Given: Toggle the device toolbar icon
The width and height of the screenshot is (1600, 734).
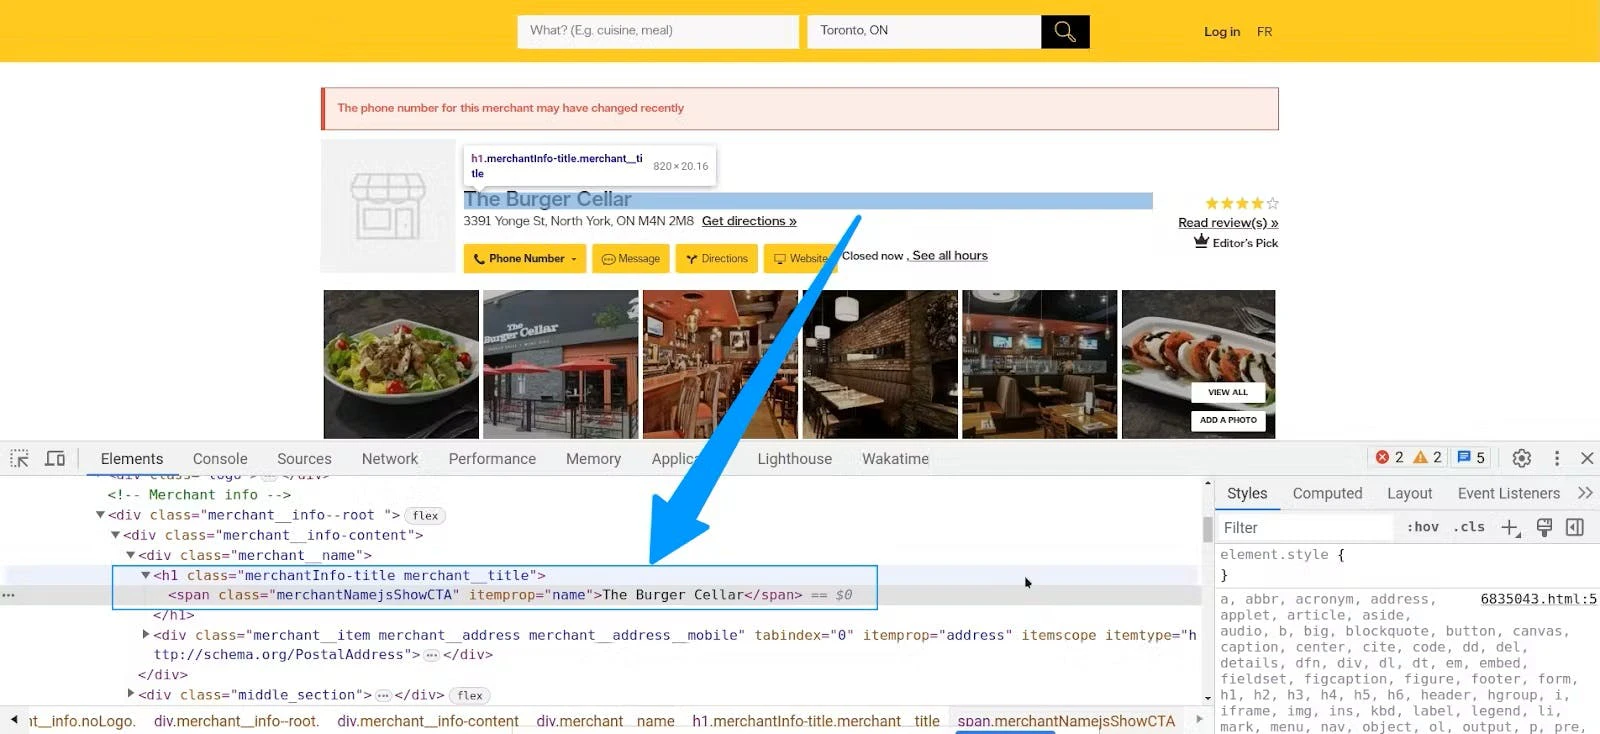Looking at the screenshot, I should pyautogui.click(x=55, y=458).
